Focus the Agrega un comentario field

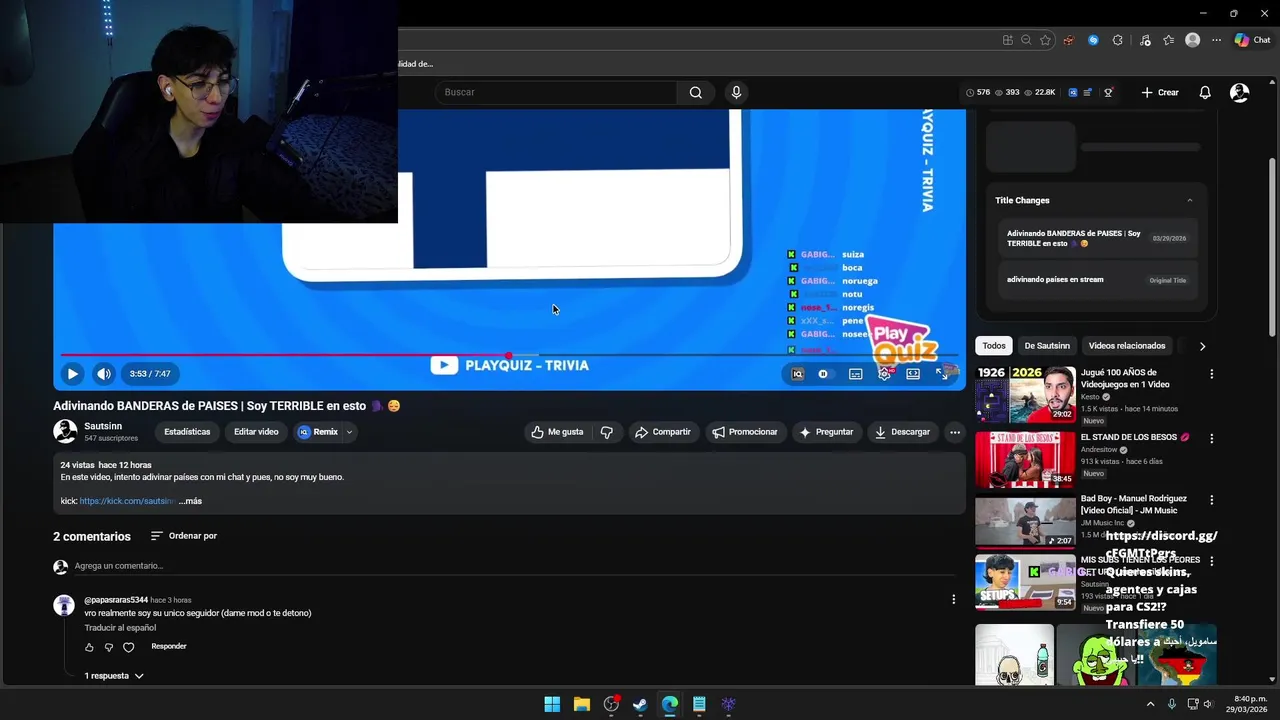[x=515, y=566]
